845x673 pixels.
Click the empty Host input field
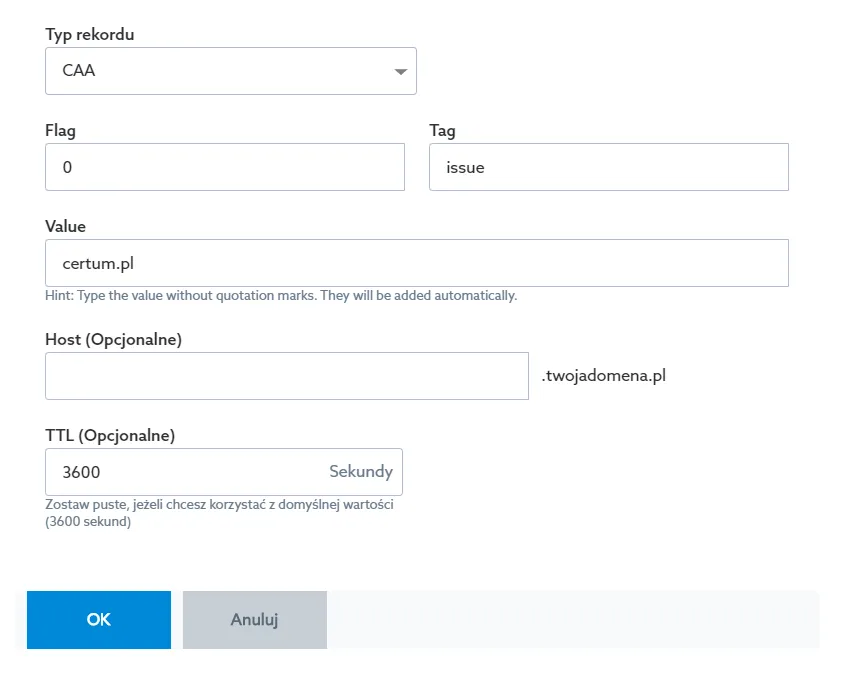[x=287, y=376]
